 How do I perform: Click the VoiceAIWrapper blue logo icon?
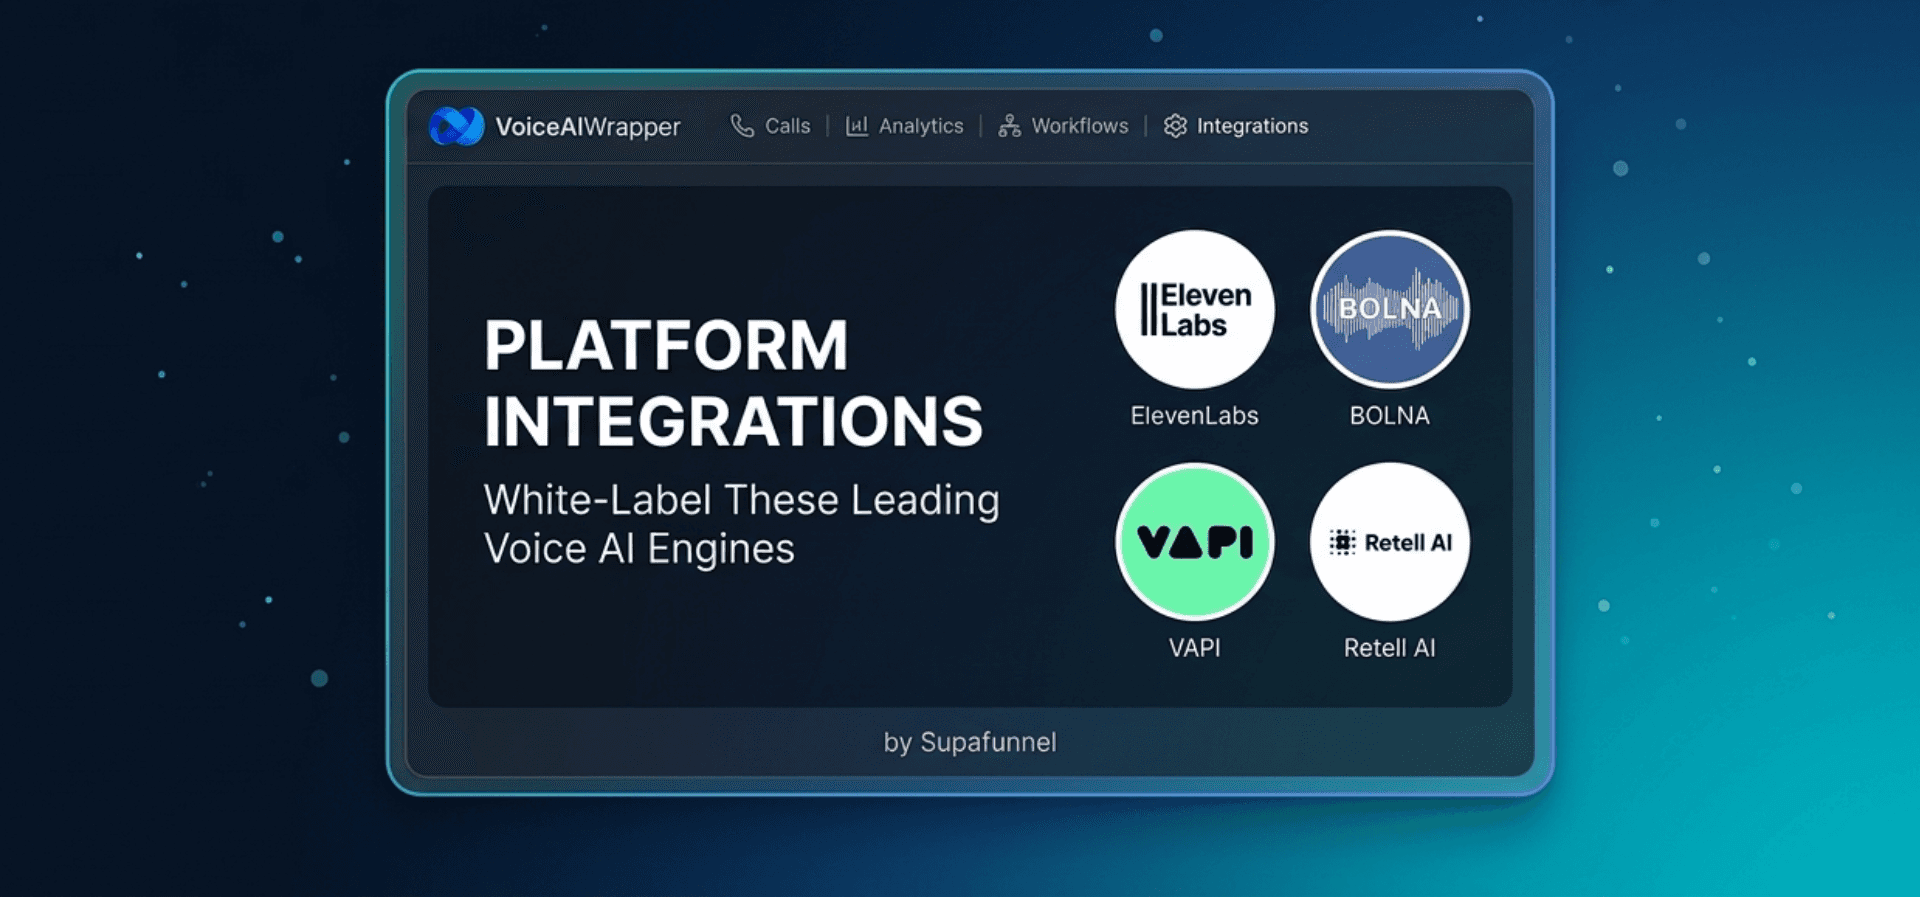(x=457, y=126)
